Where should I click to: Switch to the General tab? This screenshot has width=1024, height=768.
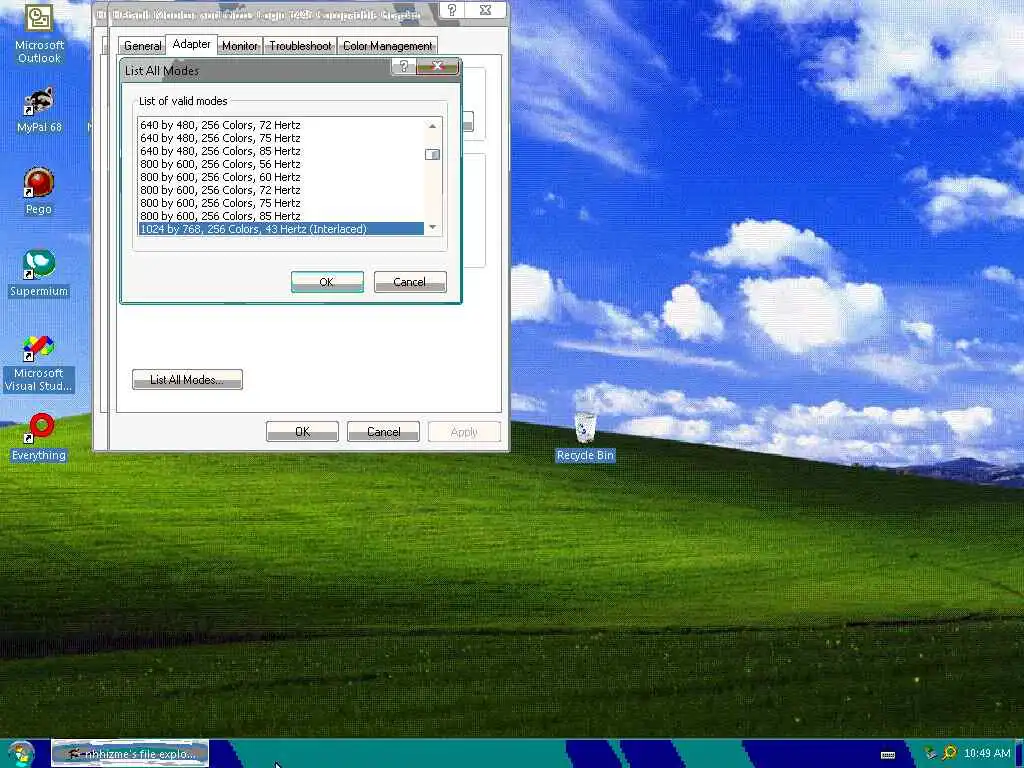142,46
